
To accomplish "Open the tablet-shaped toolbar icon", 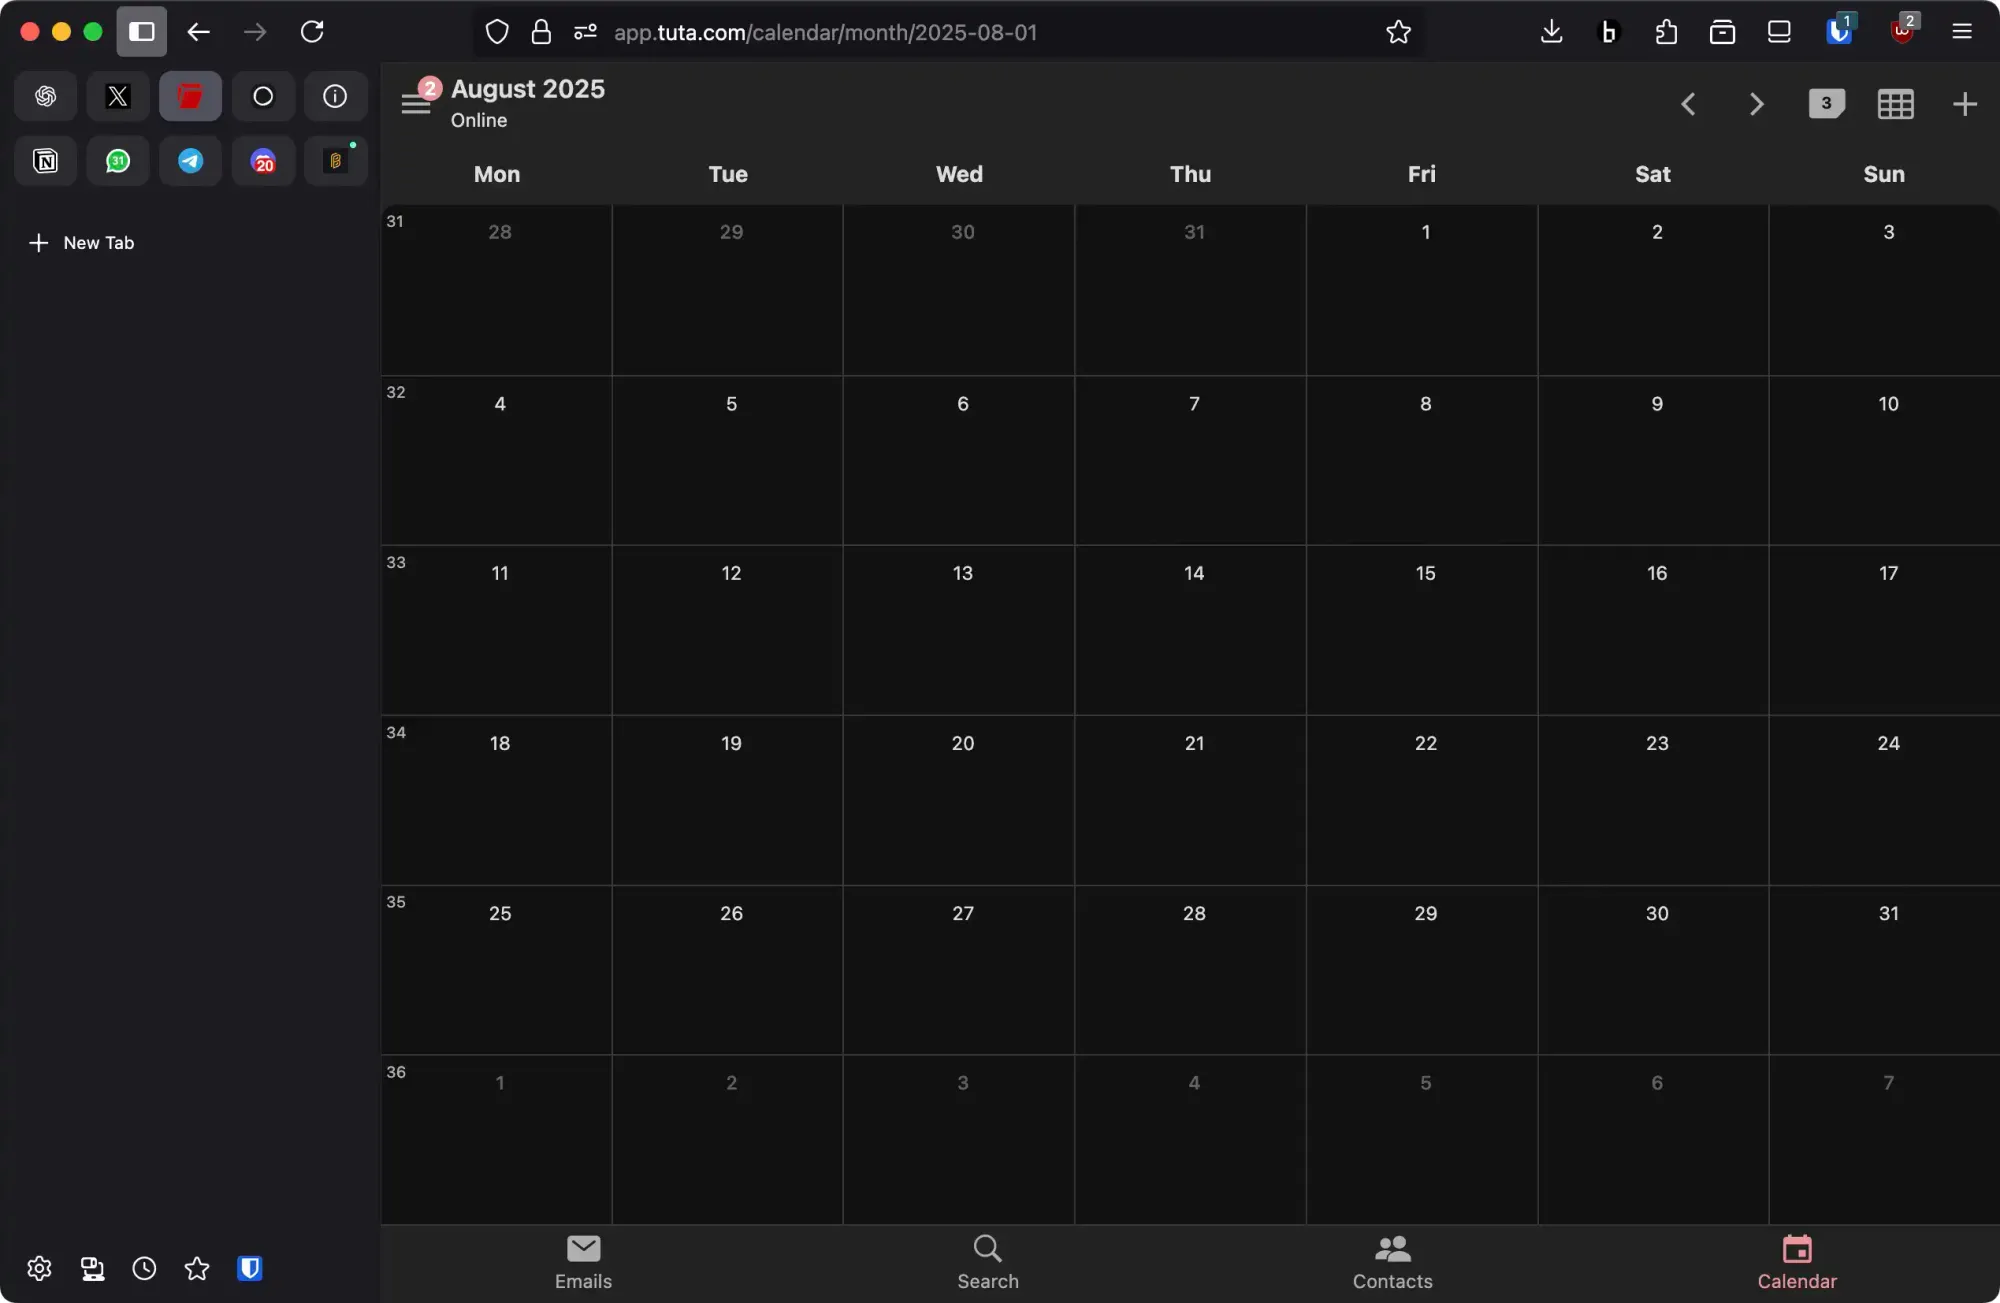I will [1779, 32].
